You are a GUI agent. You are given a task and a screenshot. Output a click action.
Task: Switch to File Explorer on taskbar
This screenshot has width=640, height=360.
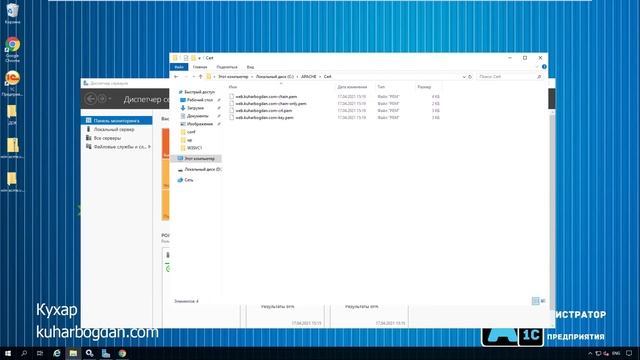coord(73,353)
